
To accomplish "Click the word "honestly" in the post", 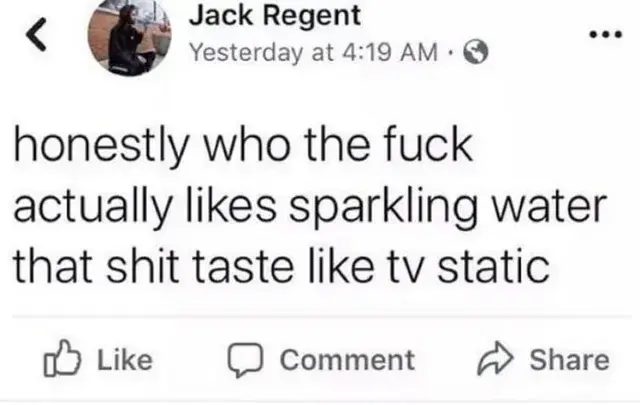I will click(101, 147).
